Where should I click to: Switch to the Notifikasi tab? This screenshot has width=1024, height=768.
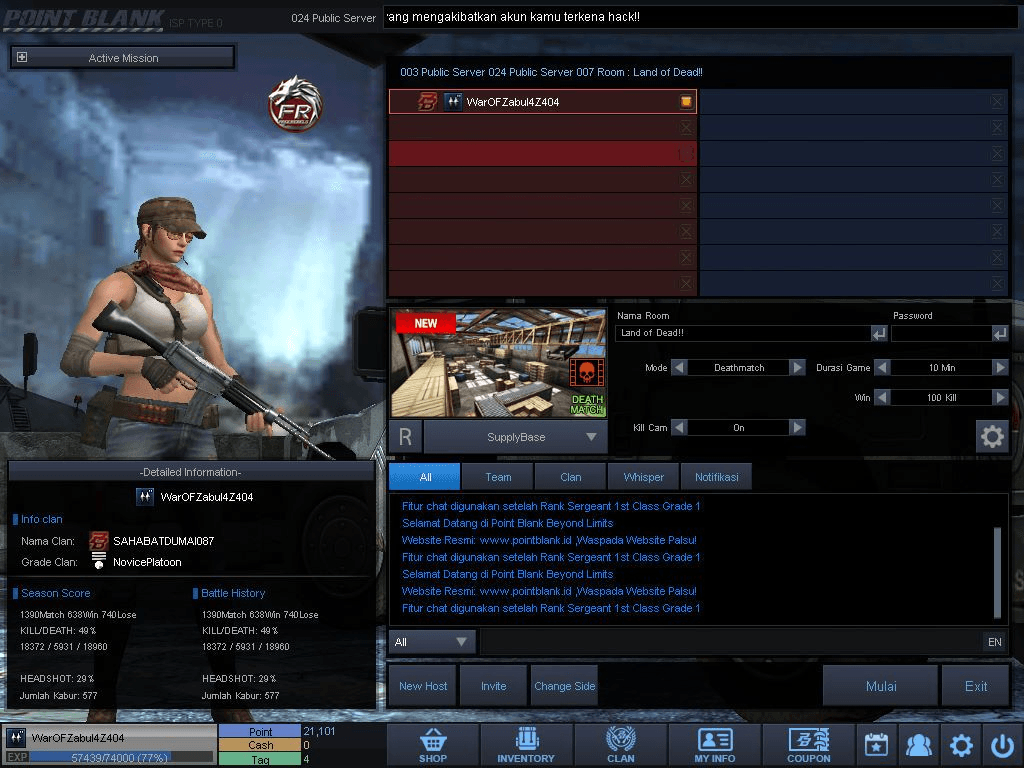tap(716, 477)
